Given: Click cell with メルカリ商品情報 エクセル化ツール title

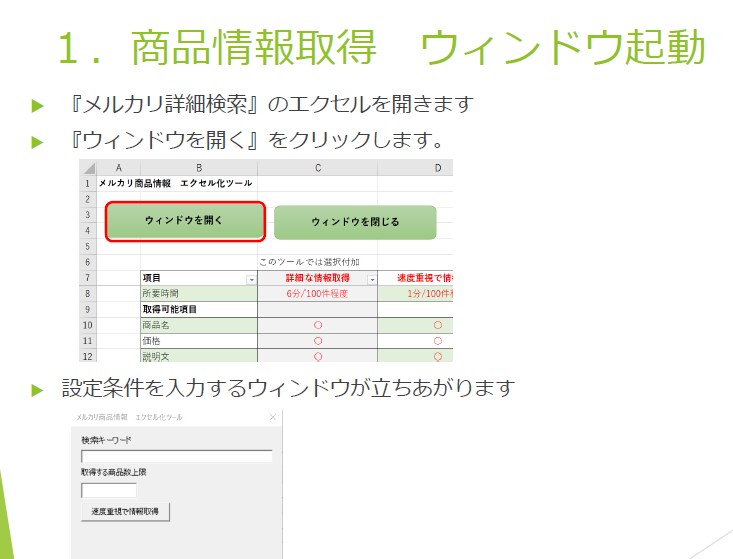Looking at the screenshot, I should (175, 183).
